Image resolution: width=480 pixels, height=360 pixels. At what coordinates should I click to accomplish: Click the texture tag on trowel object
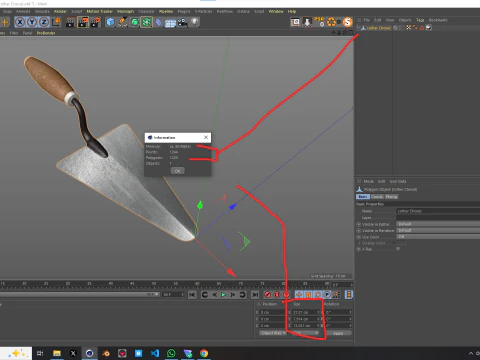coord(429,28)
